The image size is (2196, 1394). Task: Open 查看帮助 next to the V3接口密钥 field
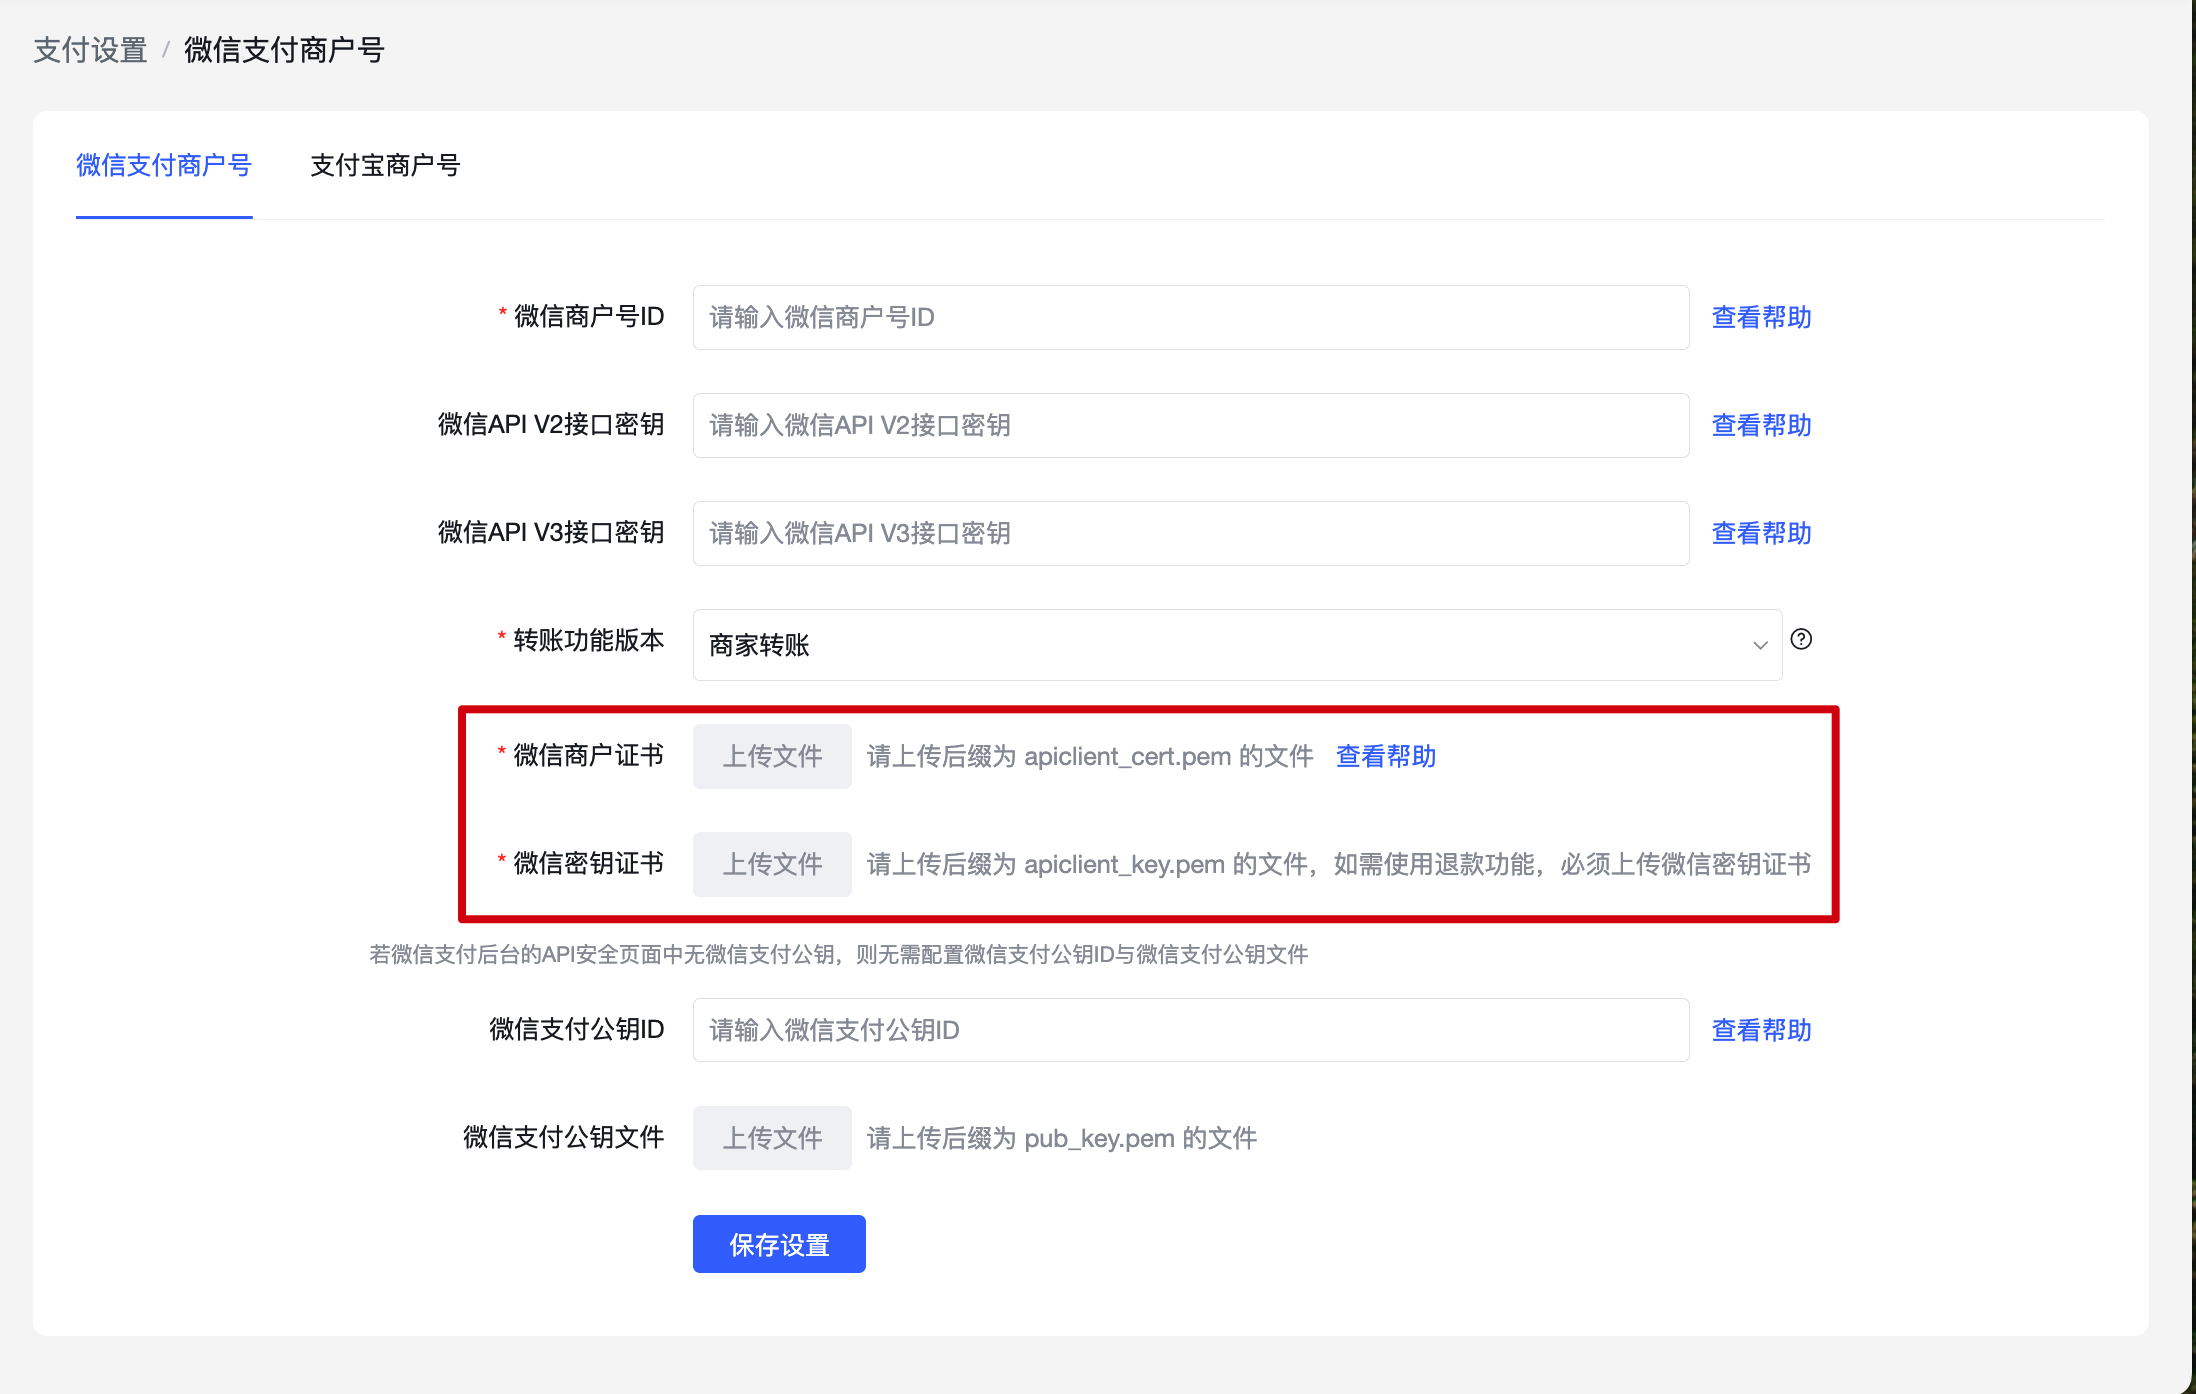1761,533
